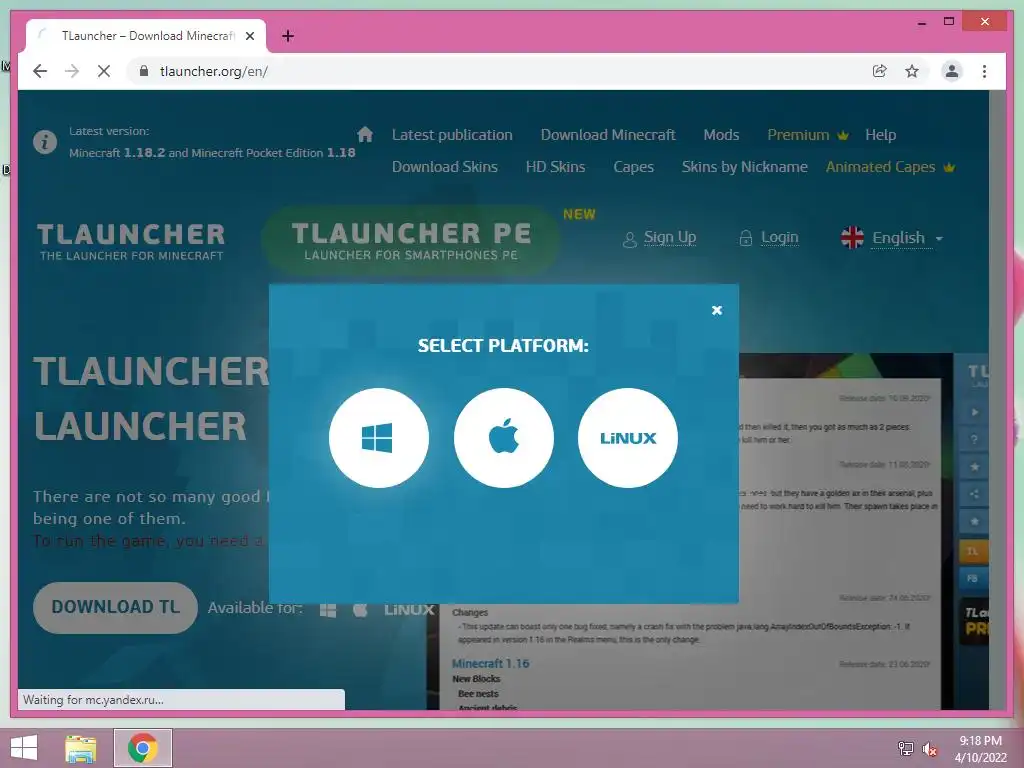1024x768 pixels.
Task: Go forward in browser history
Action: tap(72, 71)
